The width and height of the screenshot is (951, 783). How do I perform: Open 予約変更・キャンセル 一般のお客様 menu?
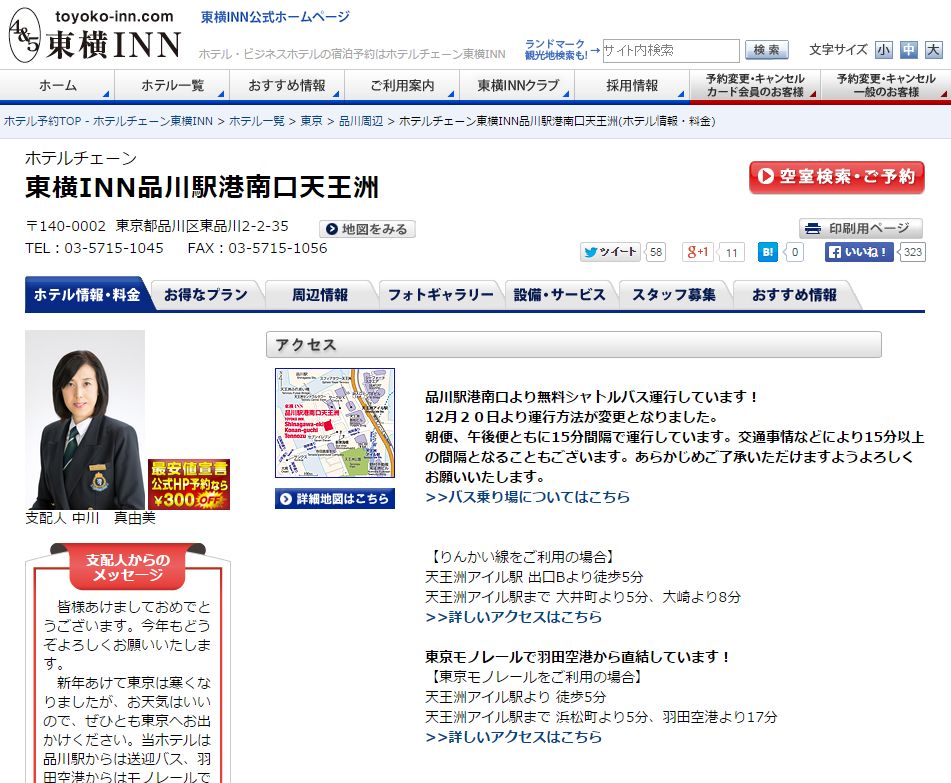(x=886, y=86)
